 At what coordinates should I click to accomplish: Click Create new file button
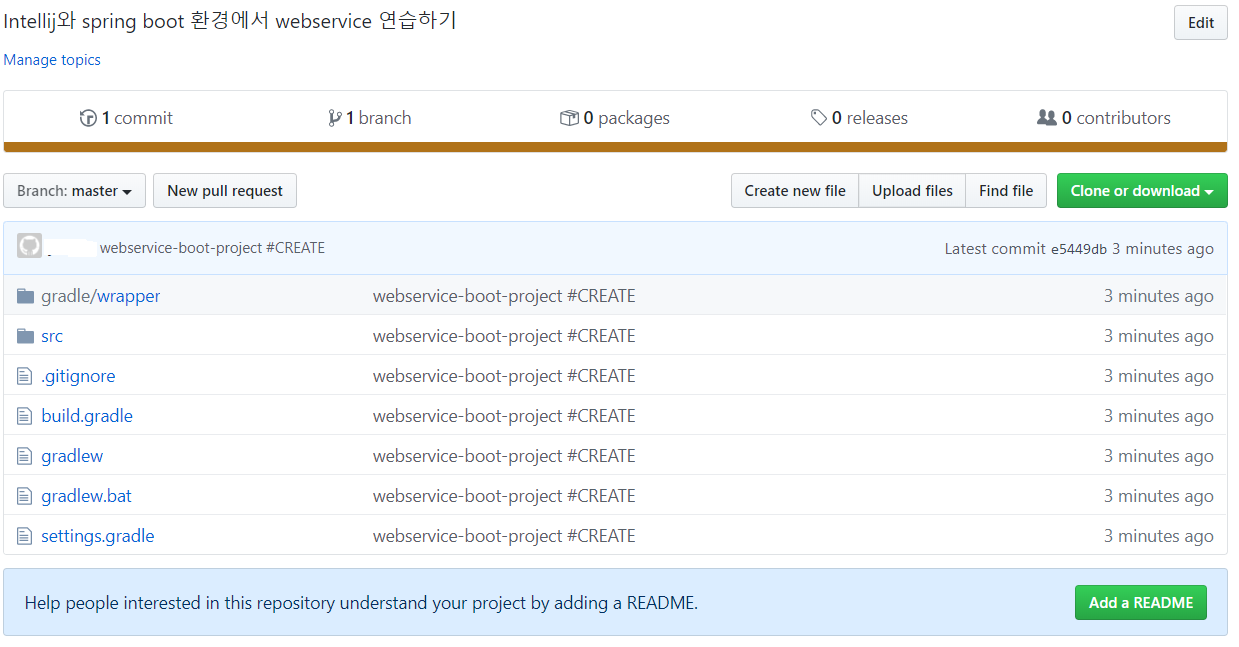(795, 191)
